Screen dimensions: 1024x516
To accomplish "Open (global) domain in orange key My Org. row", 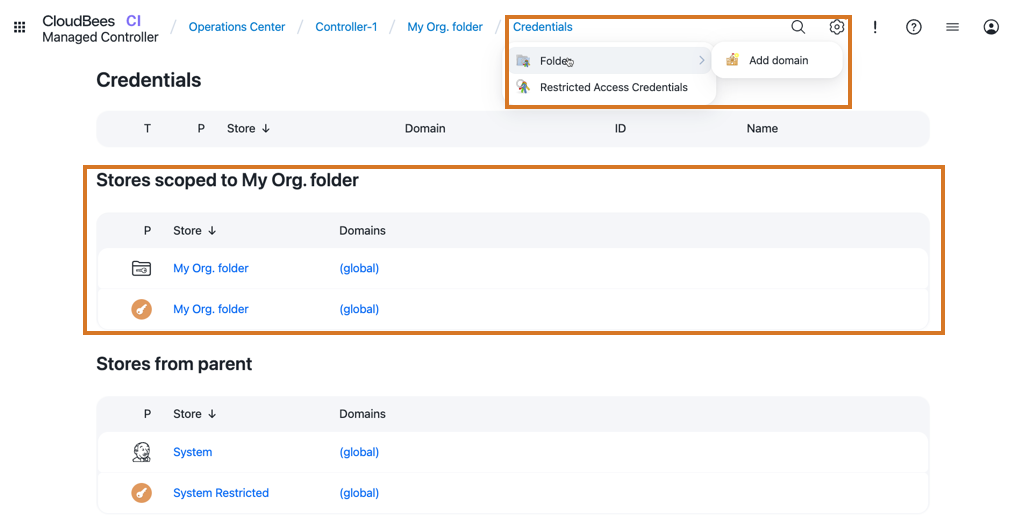I will coord(359,309).
